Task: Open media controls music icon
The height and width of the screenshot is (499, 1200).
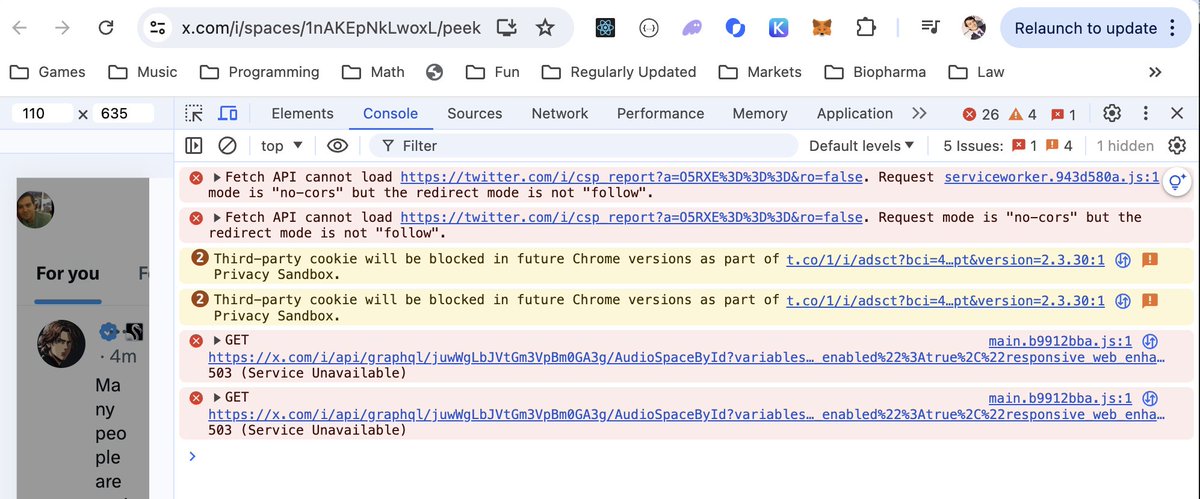Action: click(x=931, y=28)
